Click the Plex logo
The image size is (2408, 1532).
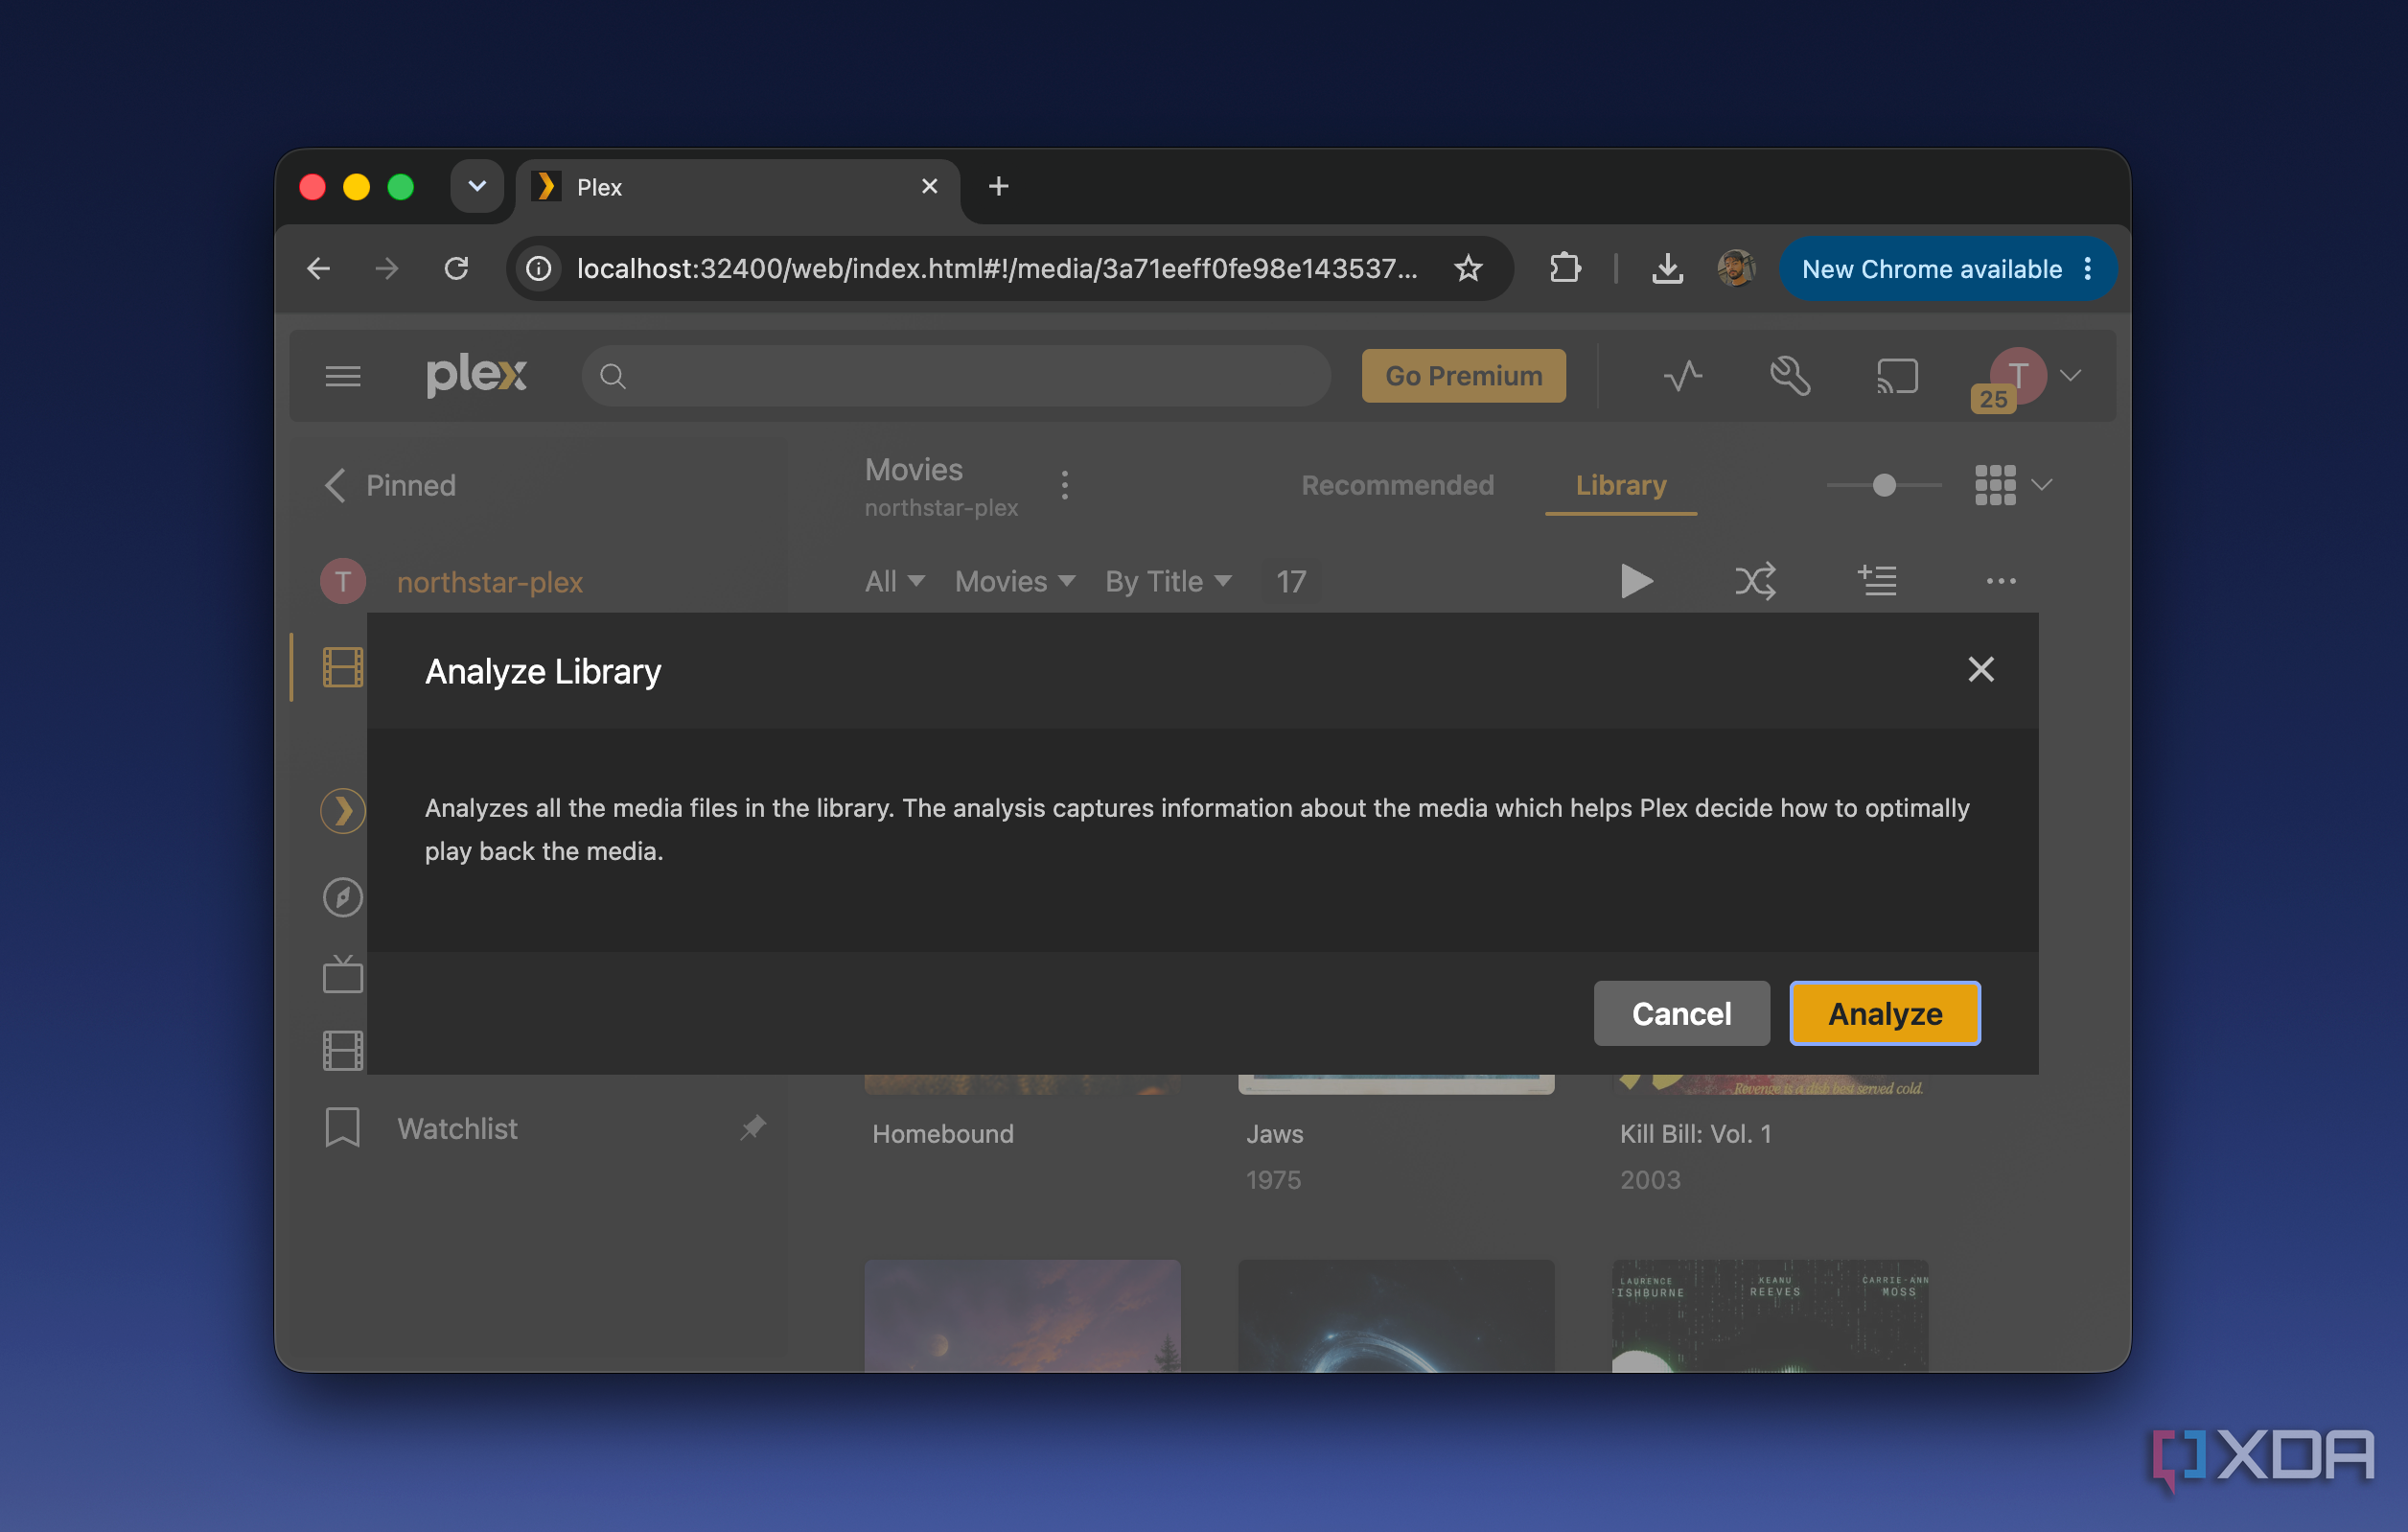point(476,375)
